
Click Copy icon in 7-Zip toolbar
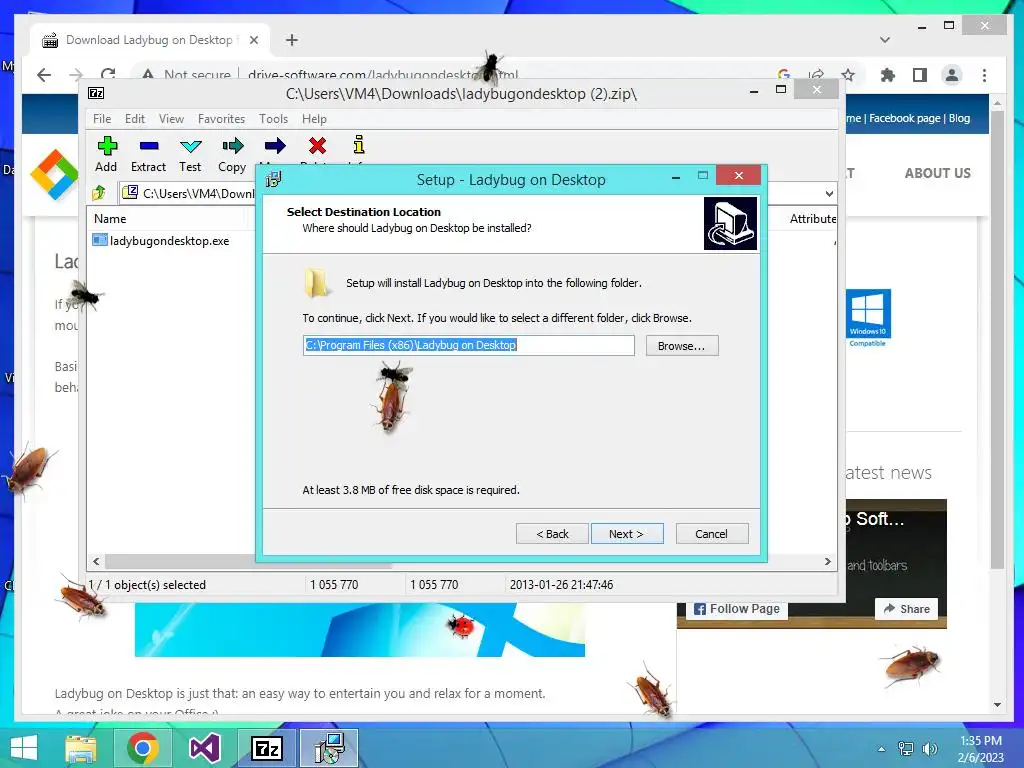232,146
